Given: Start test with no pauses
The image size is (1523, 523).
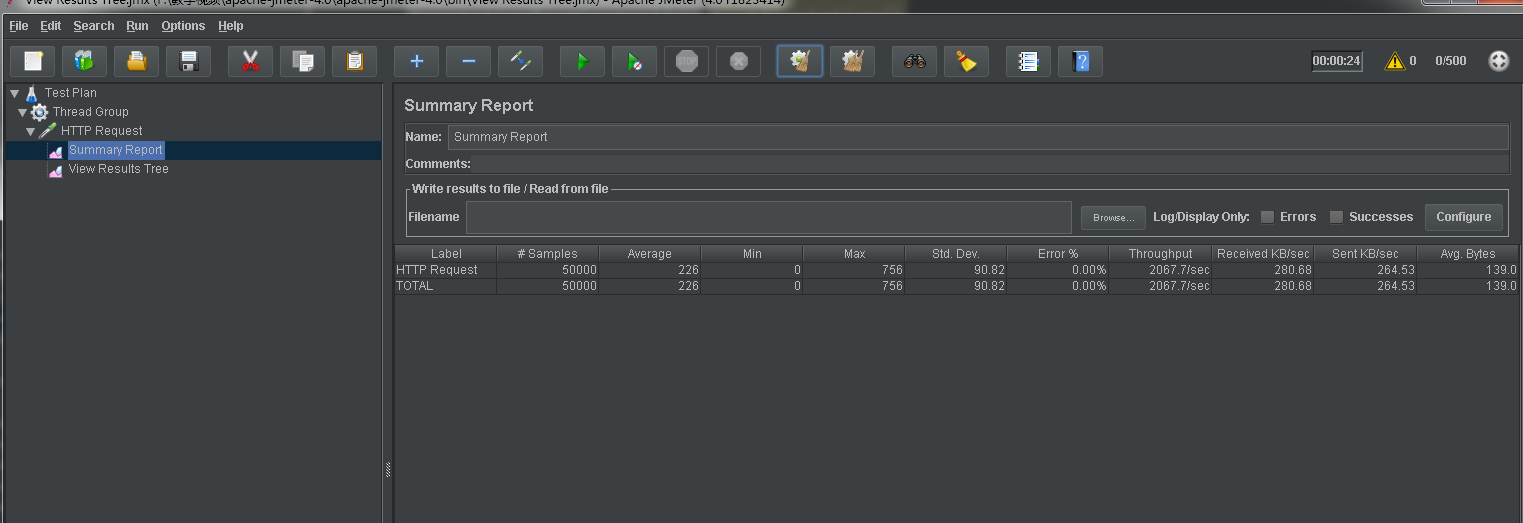Looking at the screenshot, I should [634, 62].
